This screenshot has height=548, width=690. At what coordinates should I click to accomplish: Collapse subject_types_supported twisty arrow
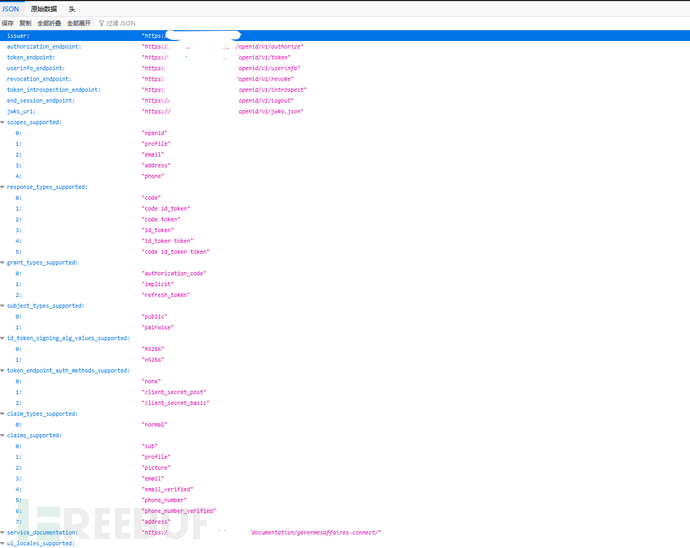3,306
